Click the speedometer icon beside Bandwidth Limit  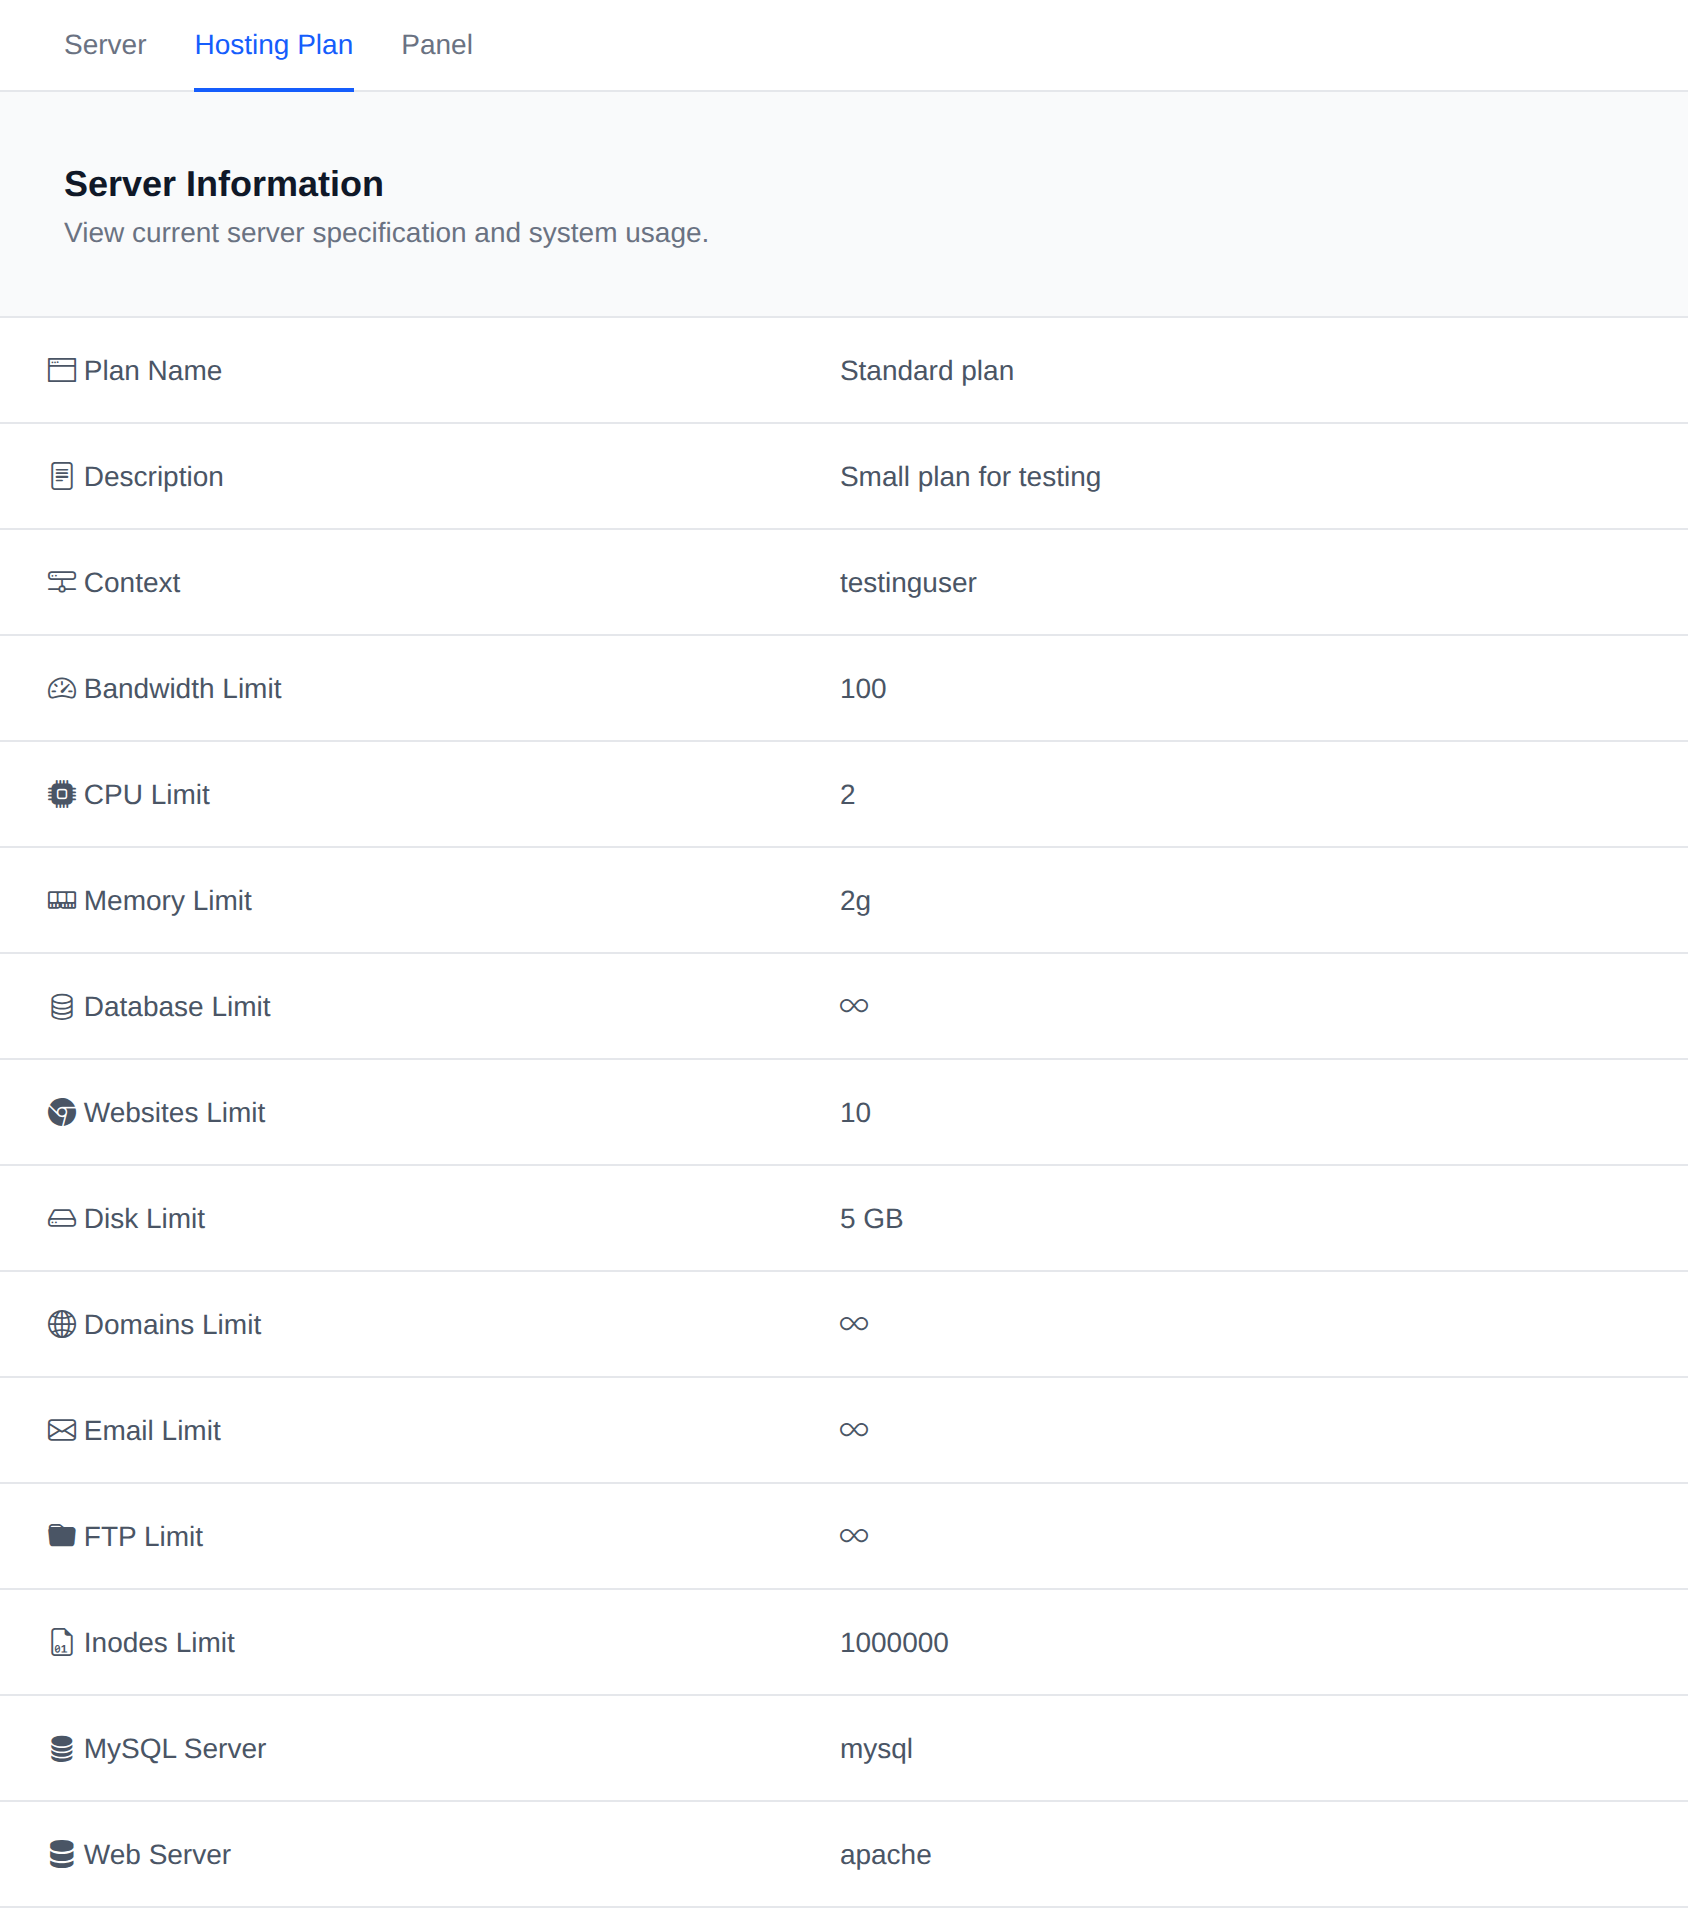[x=62, y=688]
